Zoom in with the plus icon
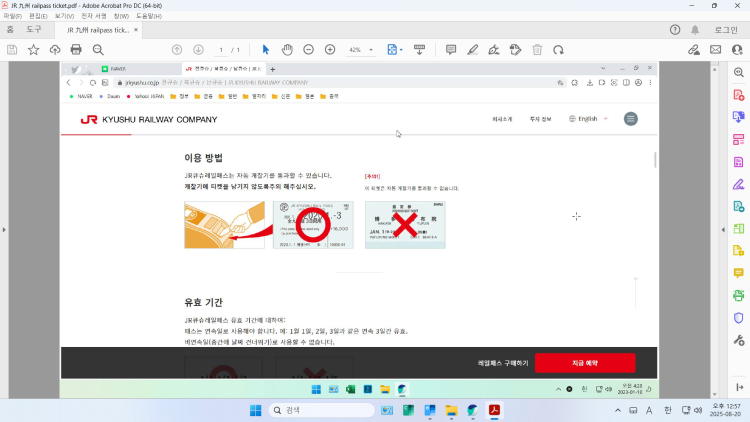The width and height of the screenshot is (750, 422). [330, 50]
